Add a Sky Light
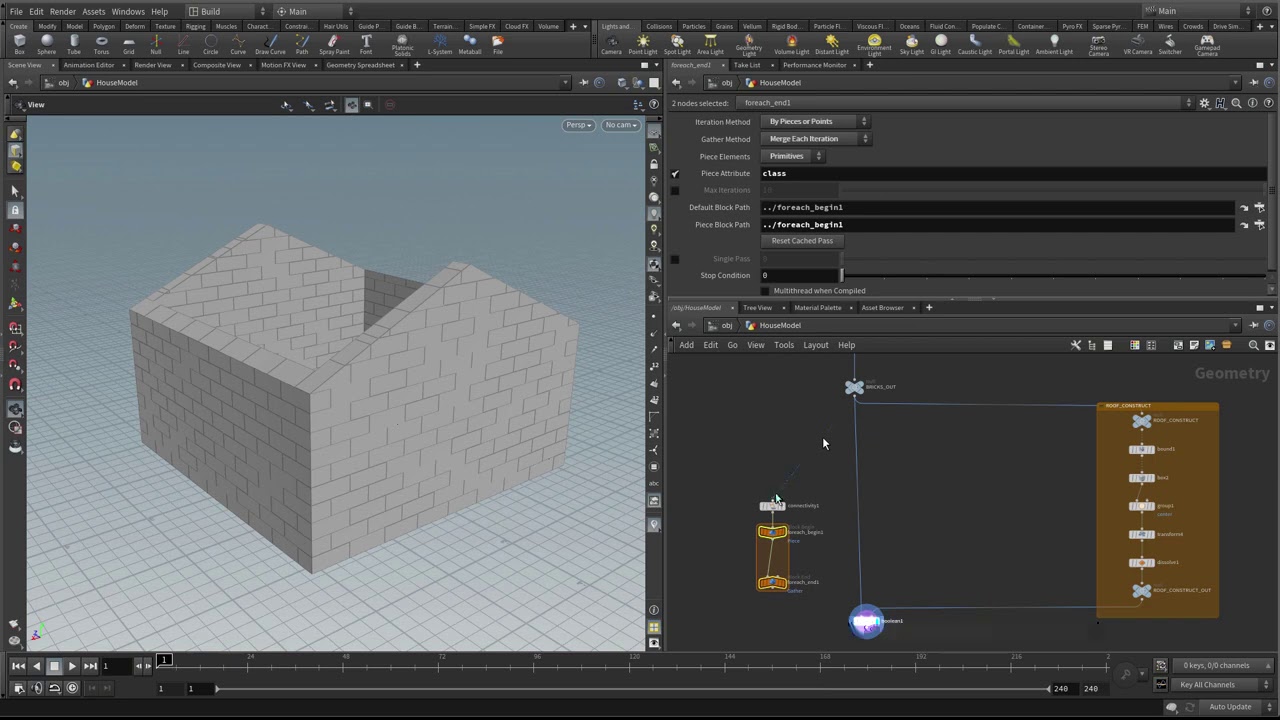 point(912,45)
